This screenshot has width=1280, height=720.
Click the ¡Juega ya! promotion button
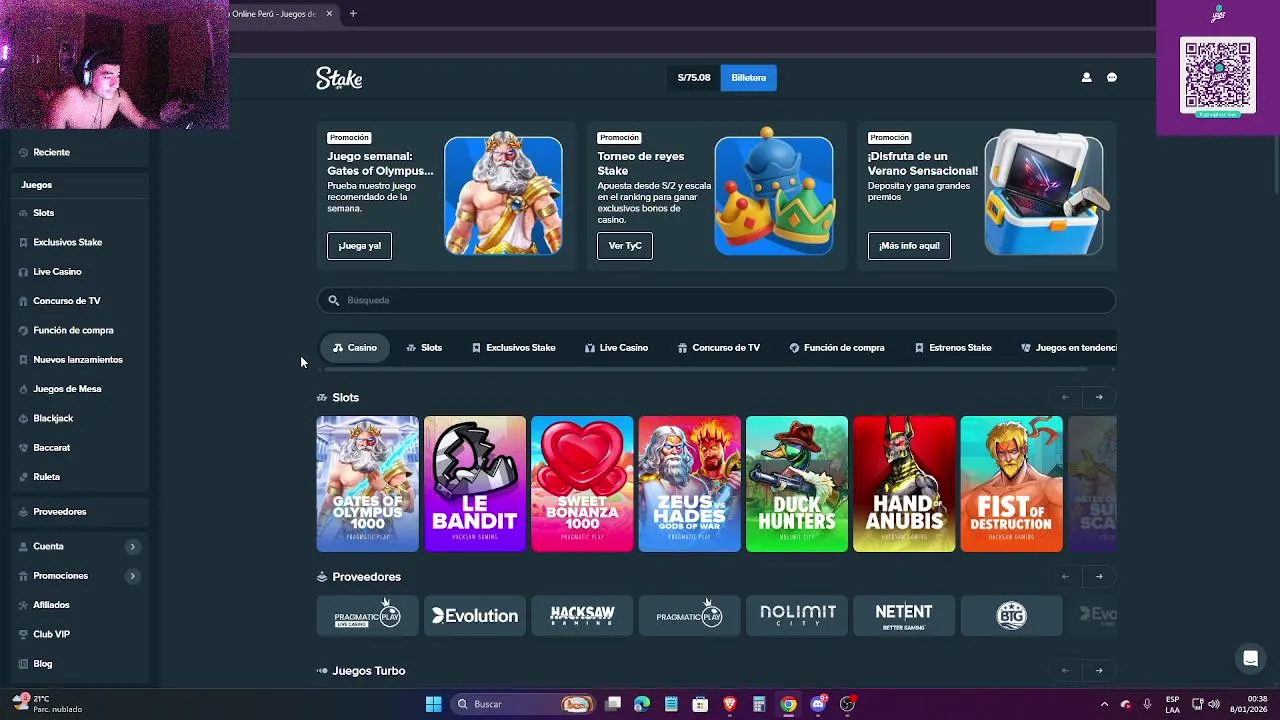click(x=360, y=246)
